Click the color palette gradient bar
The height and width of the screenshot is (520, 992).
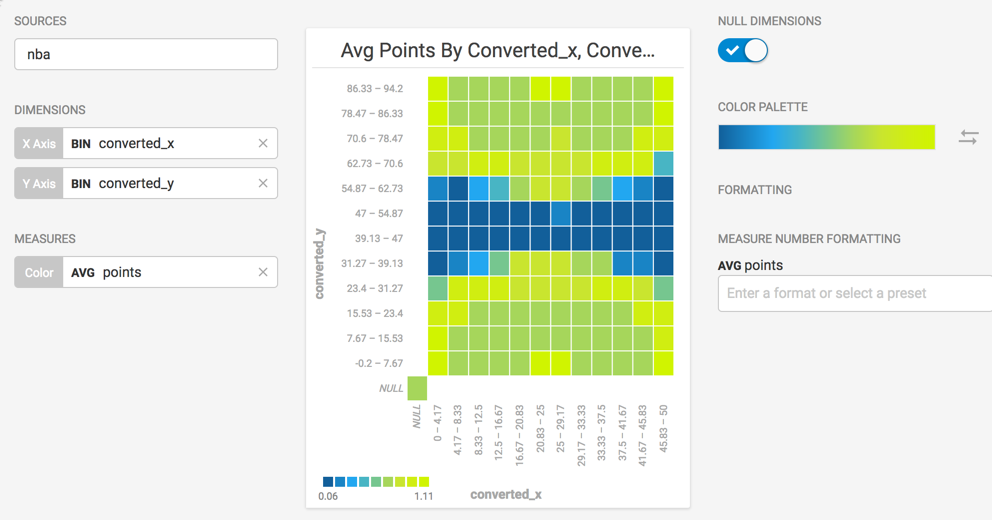(x=826, y=137)
